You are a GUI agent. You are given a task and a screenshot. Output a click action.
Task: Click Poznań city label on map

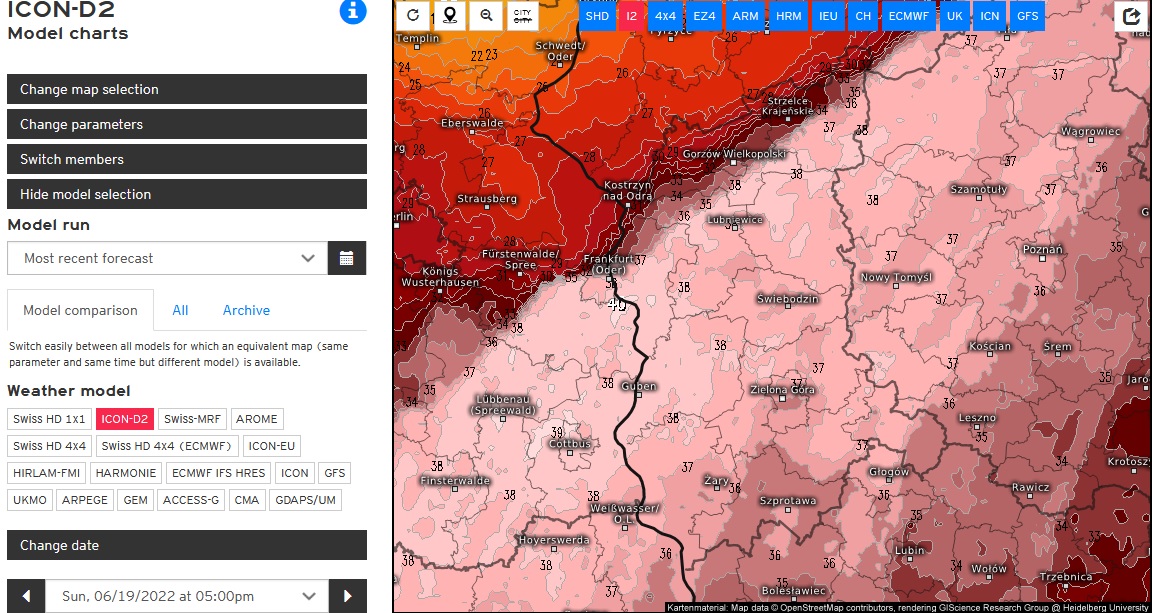[x=1042, y=249]
